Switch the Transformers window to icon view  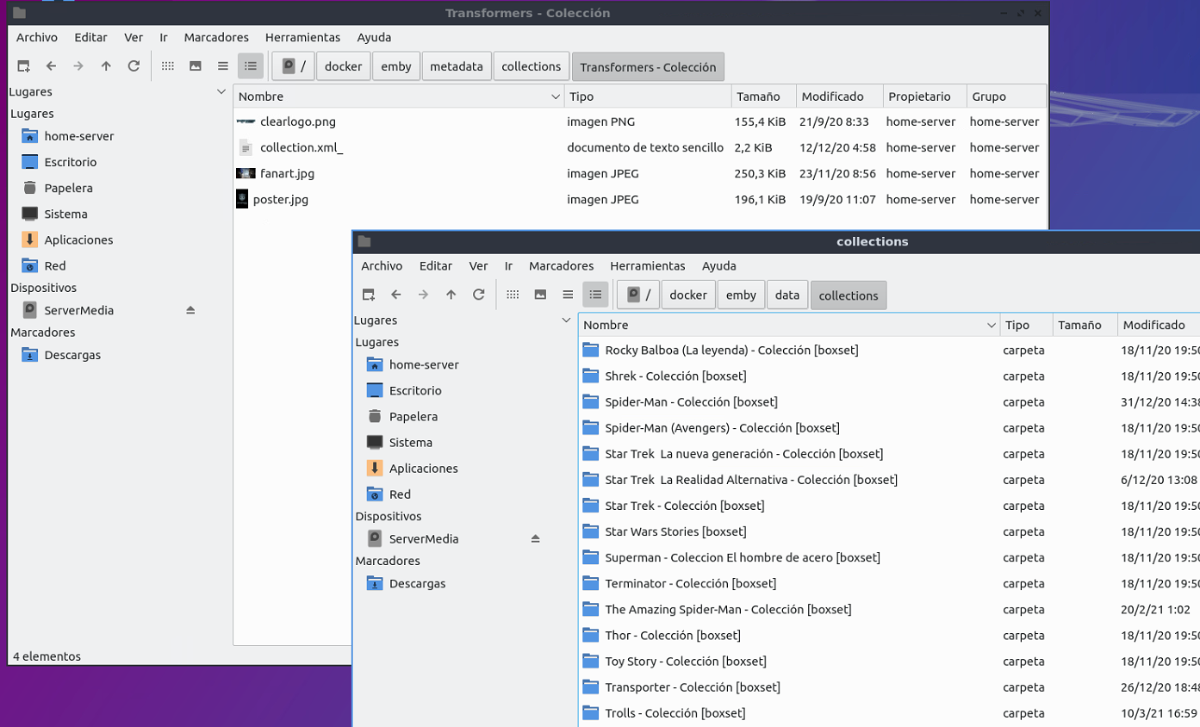click(168, 66)
